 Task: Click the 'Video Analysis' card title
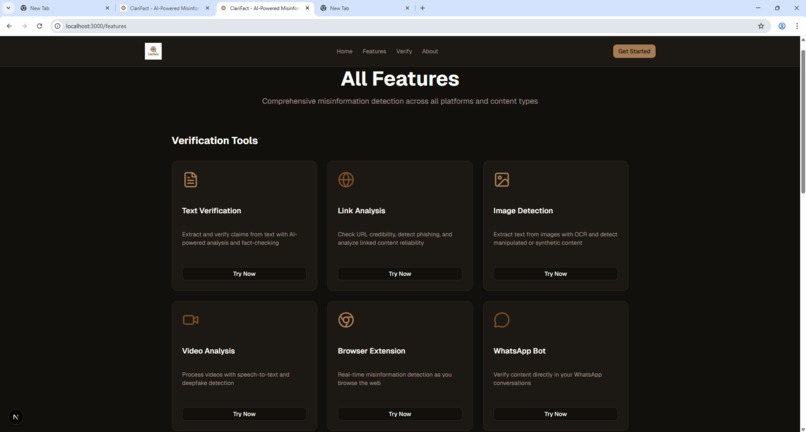(x=208, y=351)
